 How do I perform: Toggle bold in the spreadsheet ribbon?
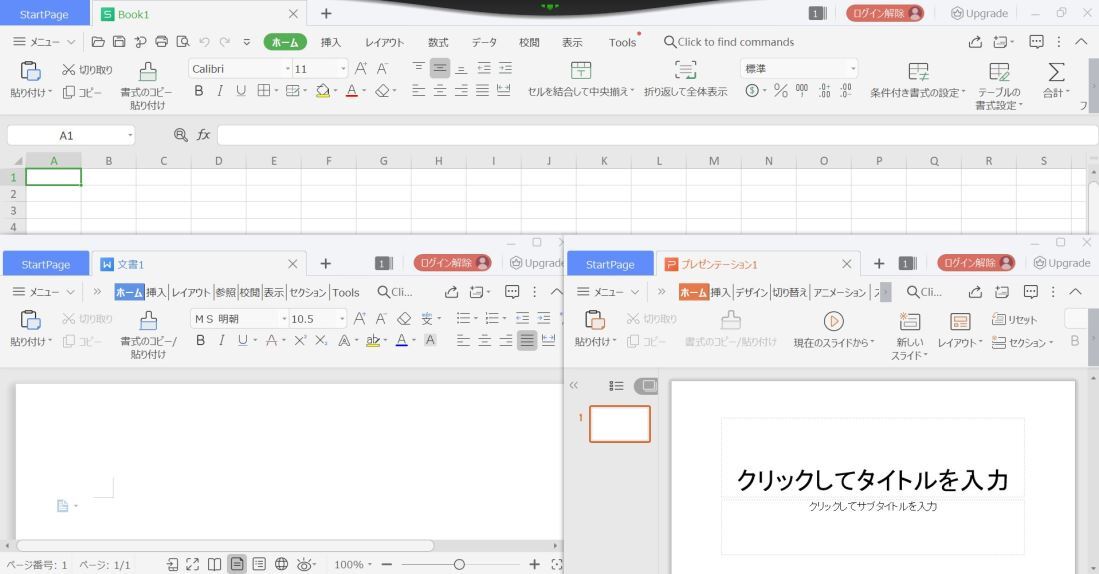[198, 92]
